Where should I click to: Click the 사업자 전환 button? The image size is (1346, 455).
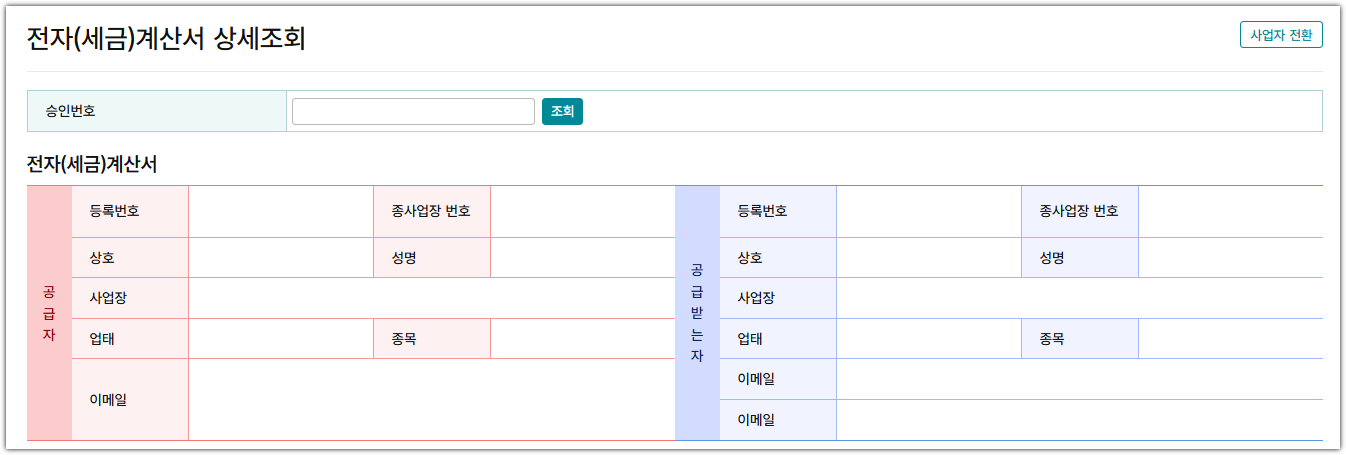1281,35
